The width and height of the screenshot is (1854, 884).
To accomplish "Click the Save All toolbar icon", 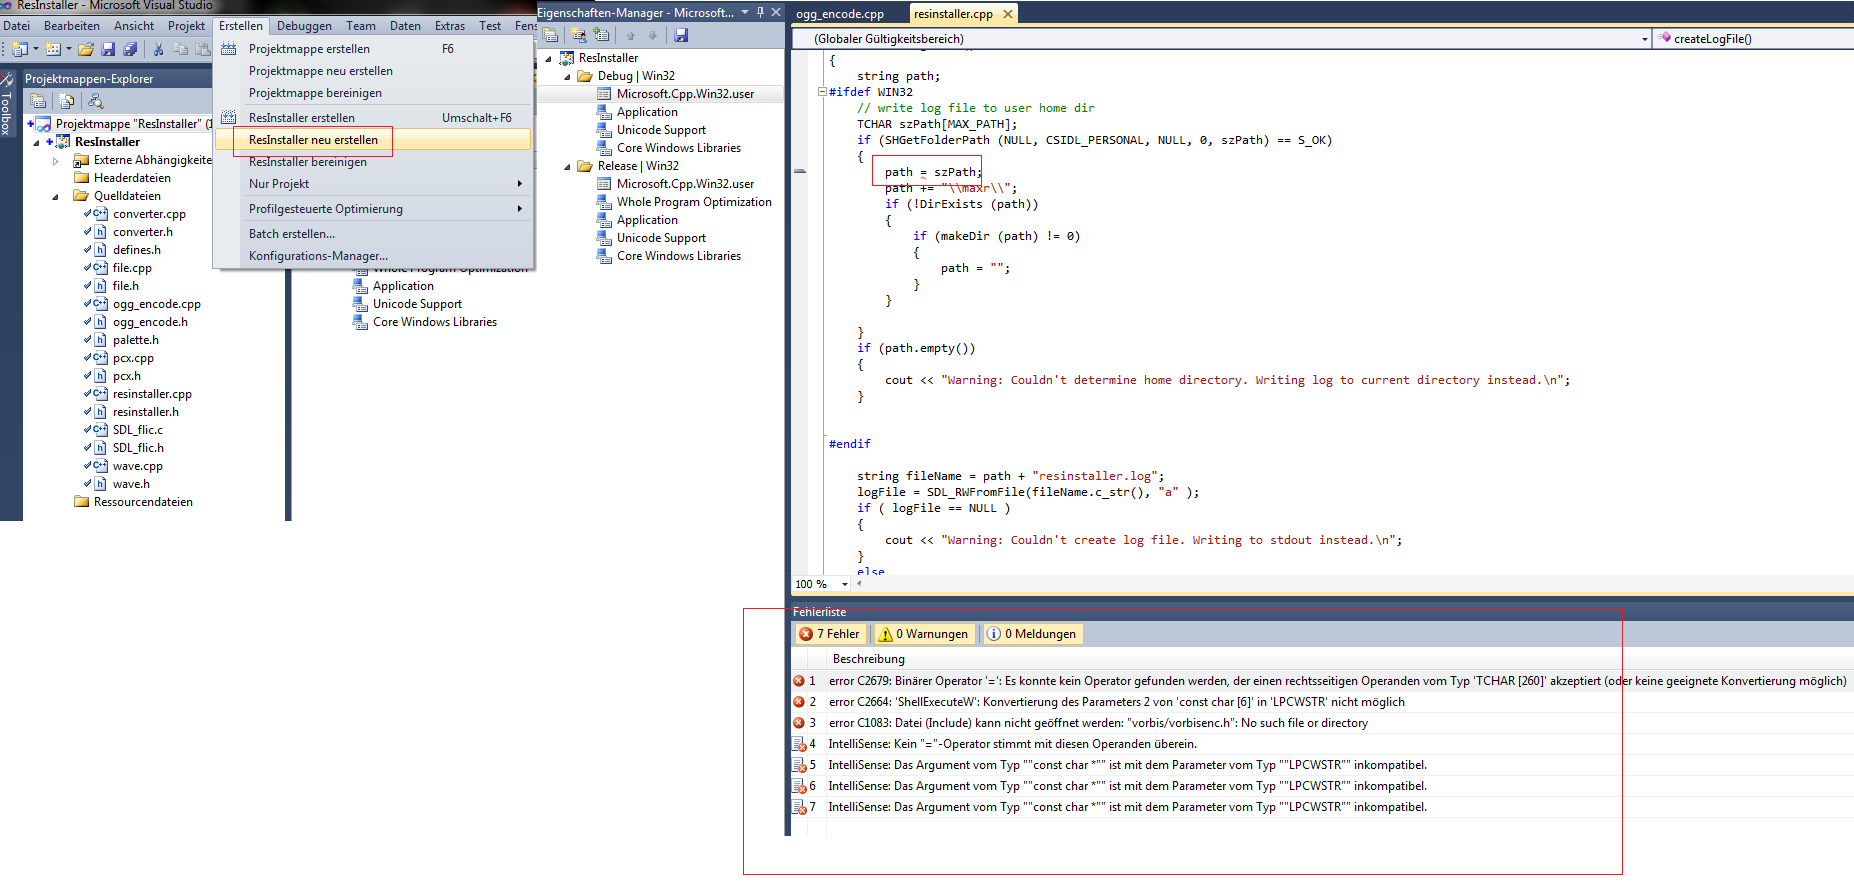I will 130,49.
